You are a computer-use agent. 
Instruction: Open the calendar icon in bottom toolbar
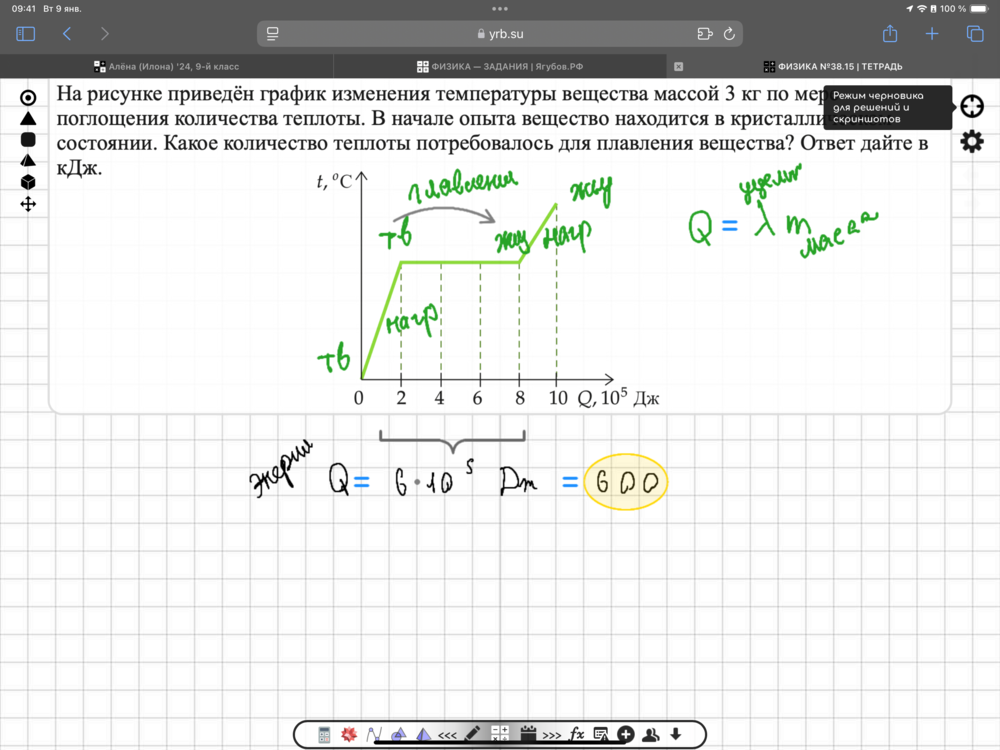pos(529,735)
